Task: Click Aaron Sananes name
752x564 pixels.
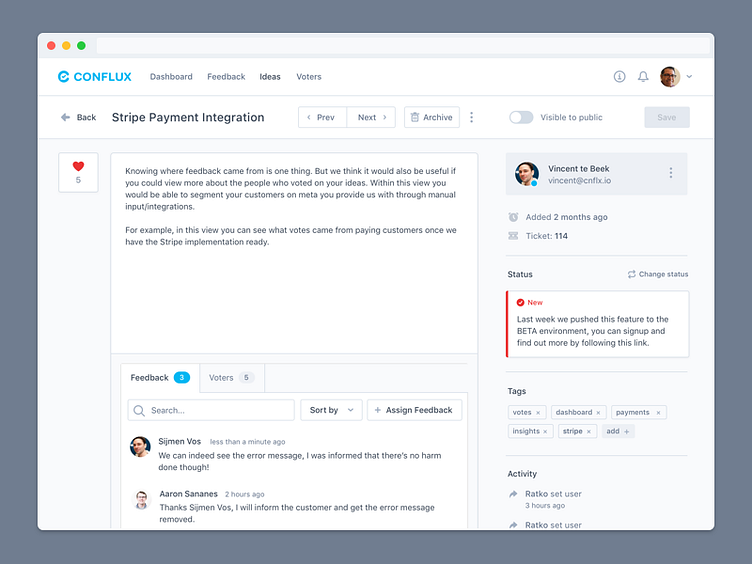Action: tap(188, 494)
